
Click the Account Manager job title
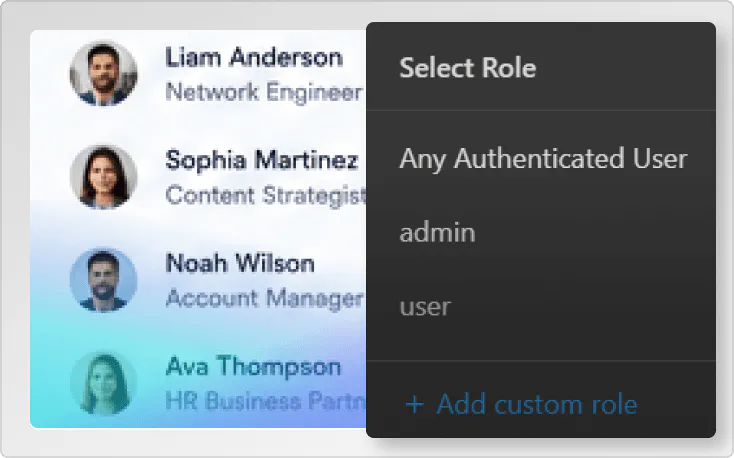point(264,298)
